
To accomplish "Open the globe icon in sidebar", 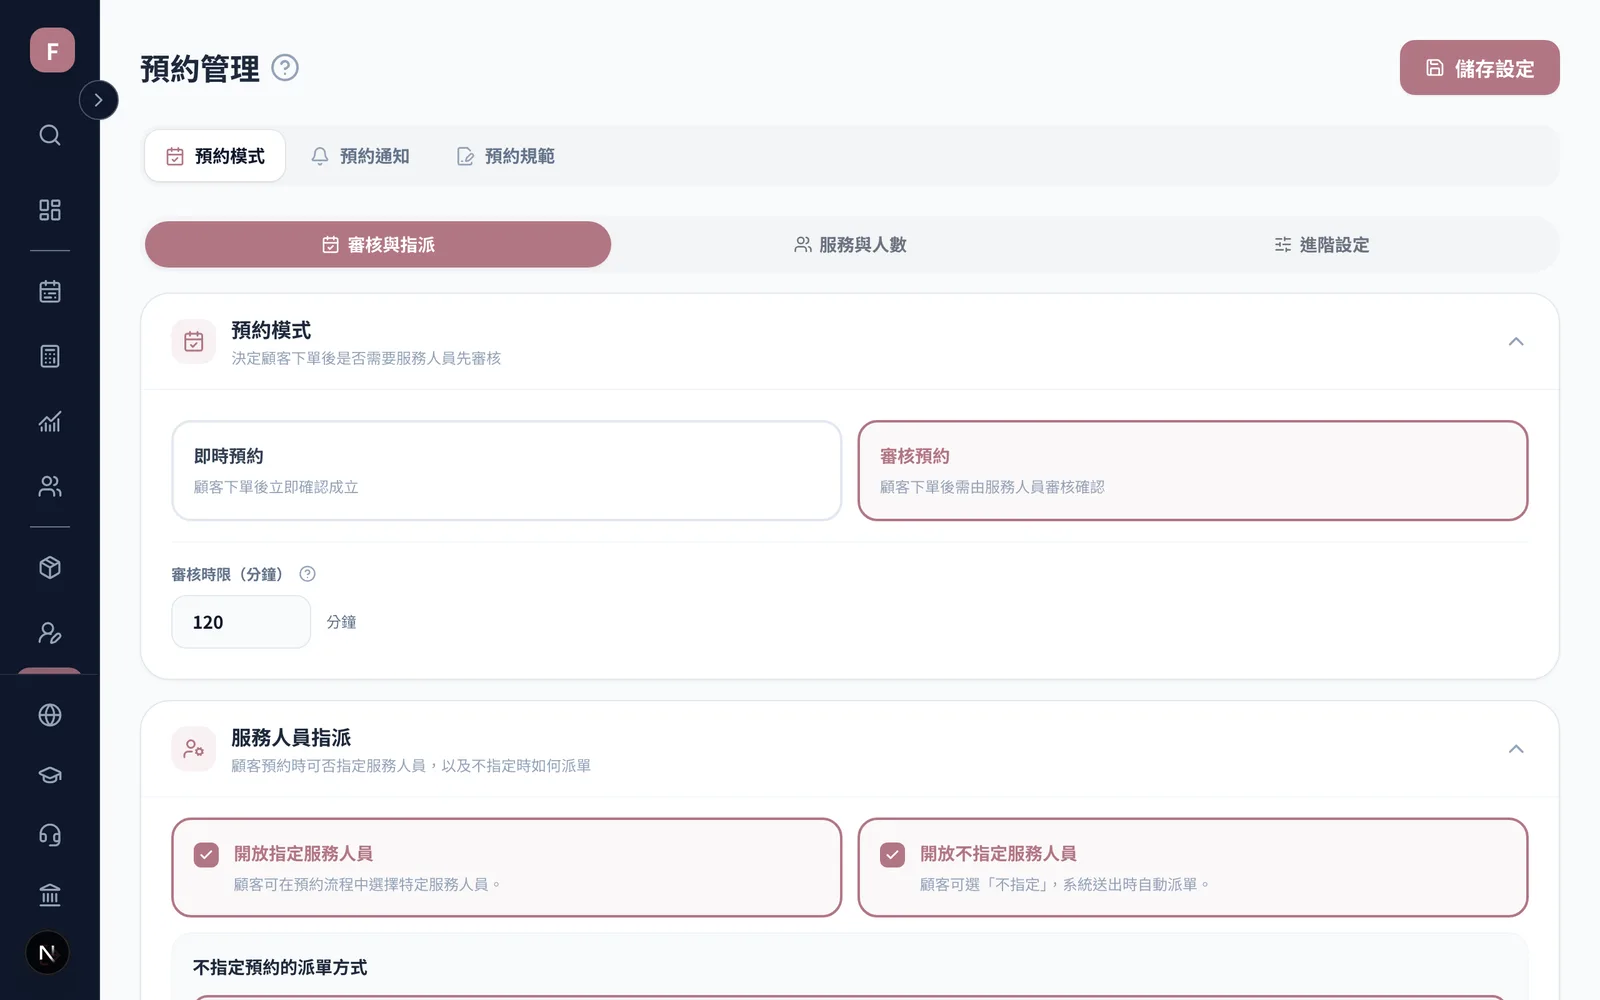I will 50,715.
